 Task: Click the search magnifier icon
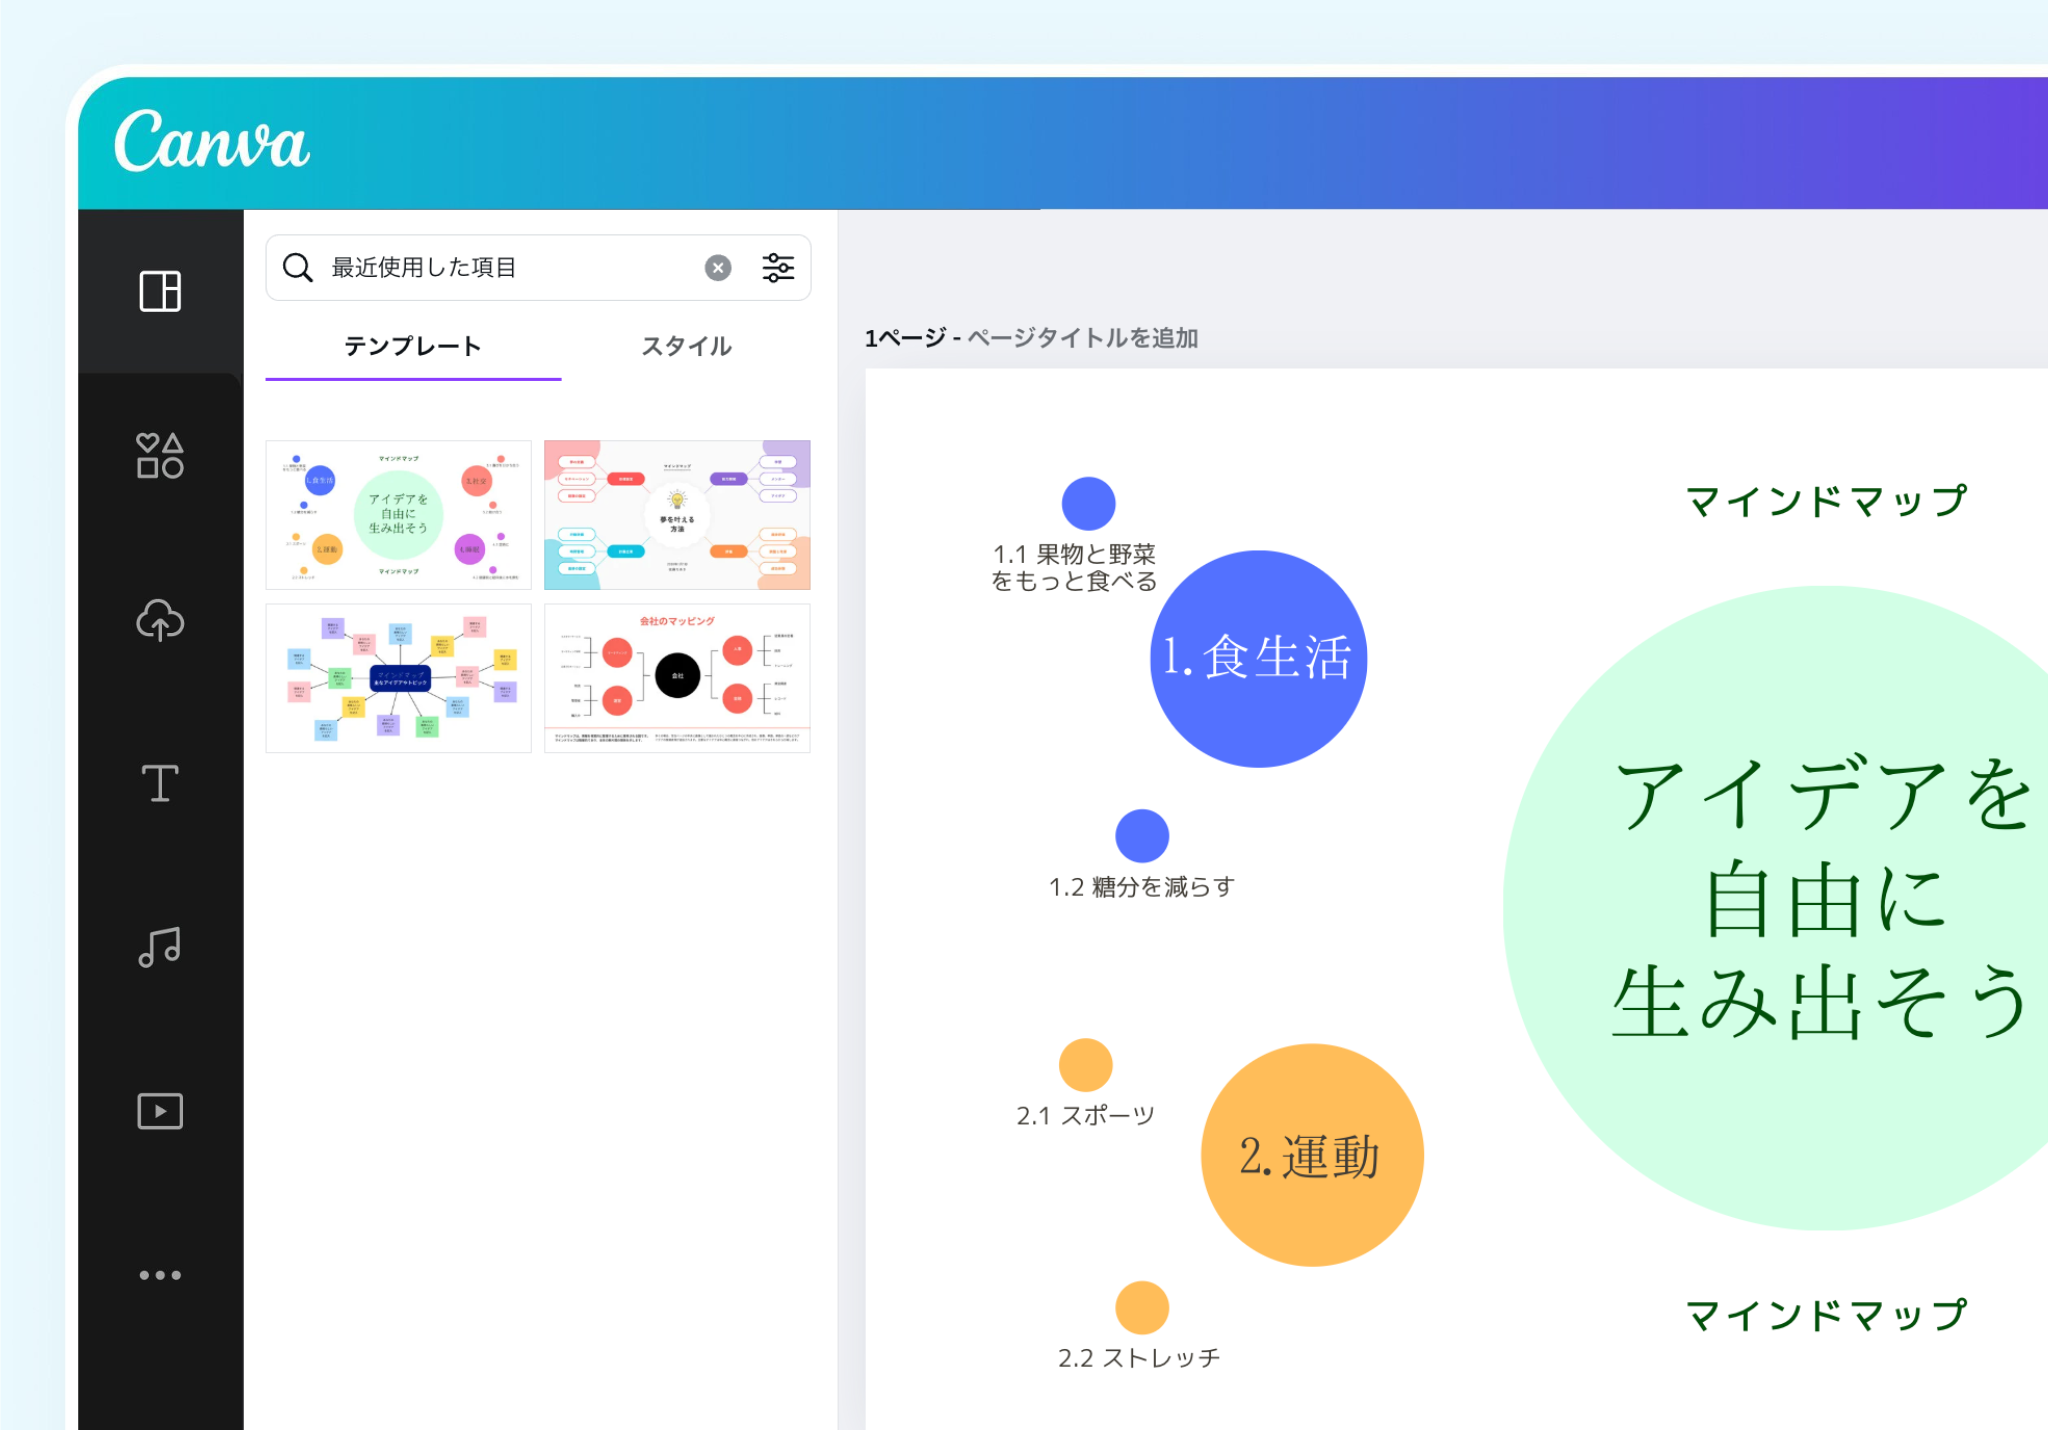point(298,267)
